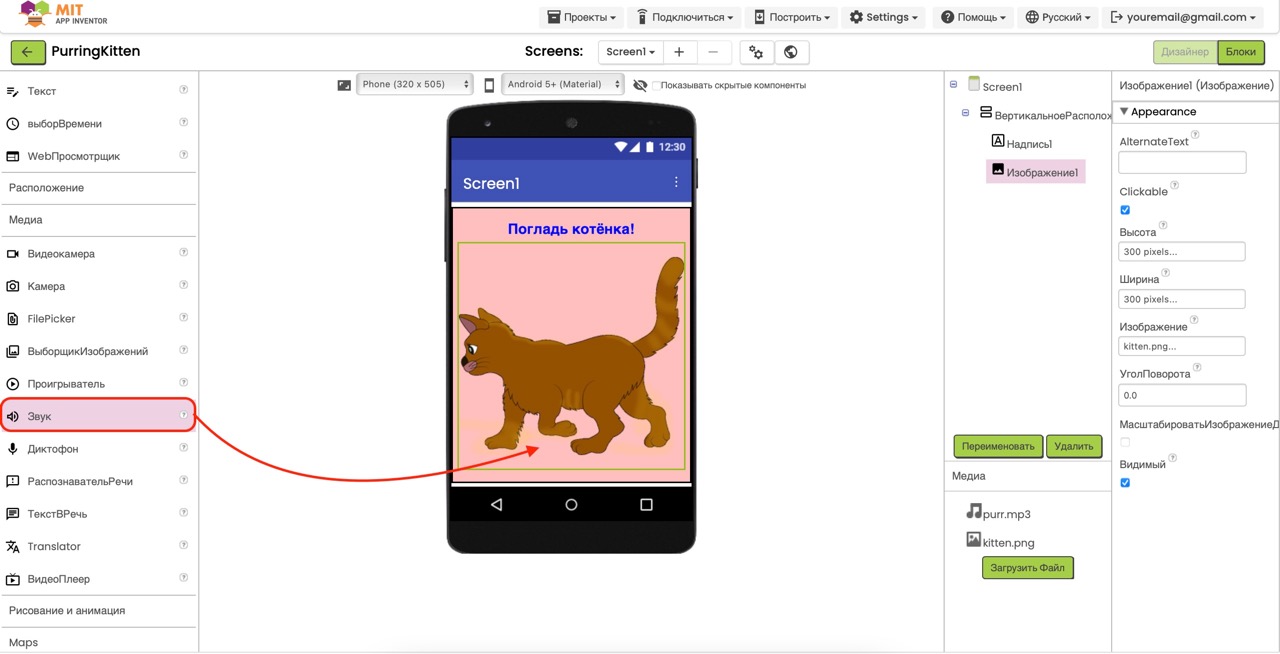Toggle МасштабироватьИзображение checkbox
Viewport: 1280px width, 654px height.
click(x=1125, y=442)
